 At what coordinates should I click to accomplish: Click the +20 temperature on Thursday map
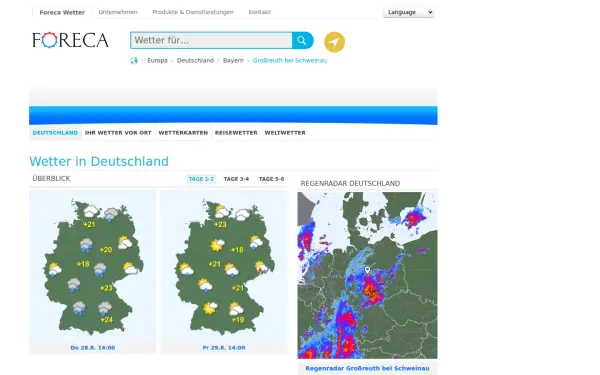click(106, 250)
